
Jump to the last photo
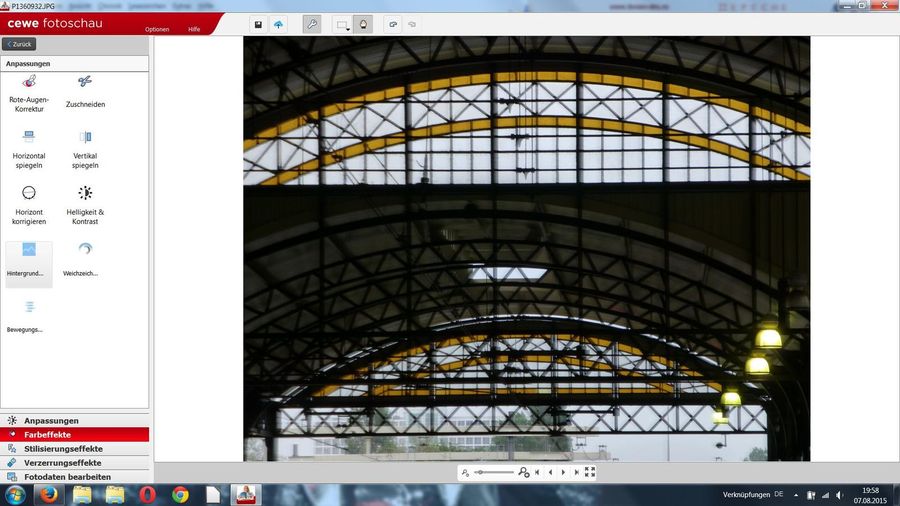tap(576, 472)
